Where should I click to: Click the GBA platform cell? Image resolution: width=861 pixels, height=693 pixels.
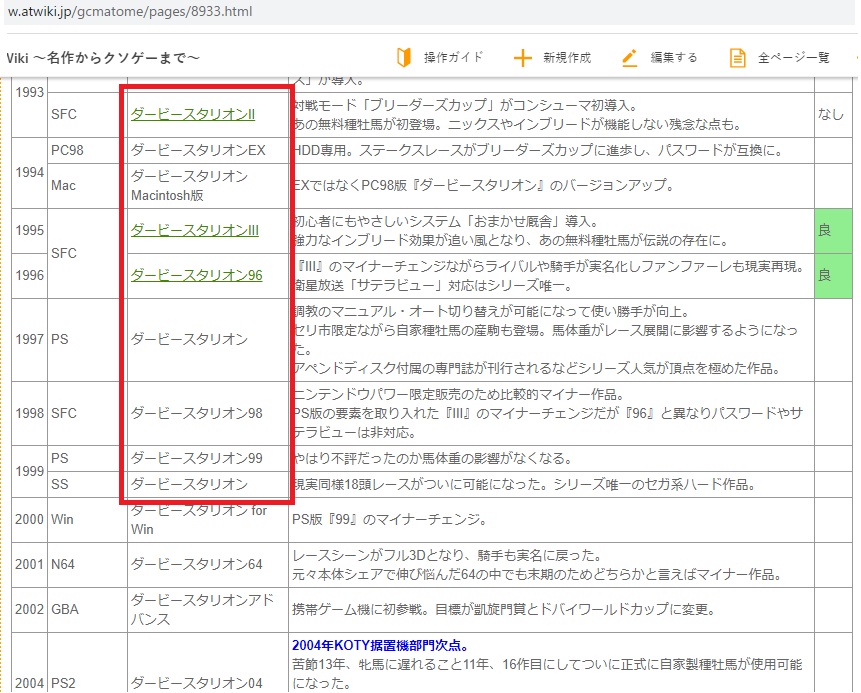(87, 610)
